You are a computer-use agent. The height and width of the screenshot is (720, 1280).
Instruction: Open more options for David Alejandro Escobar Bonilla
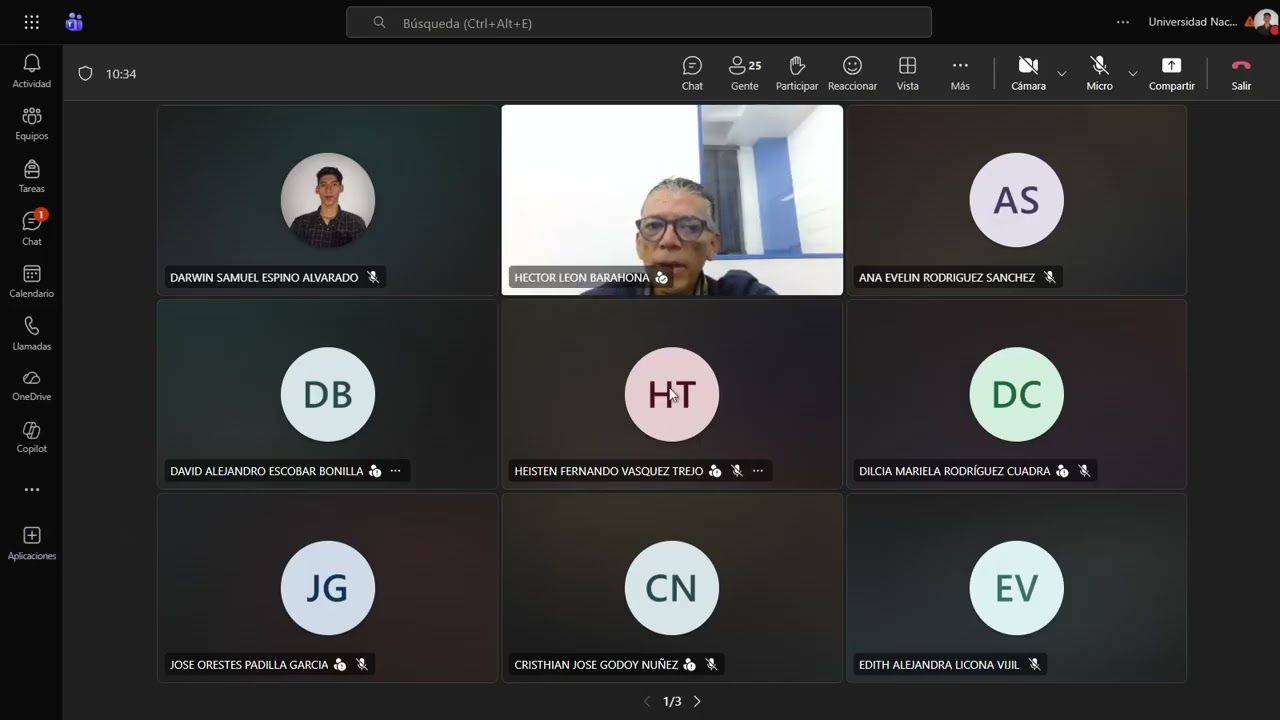pyautogui.click(x=396, y=471)
